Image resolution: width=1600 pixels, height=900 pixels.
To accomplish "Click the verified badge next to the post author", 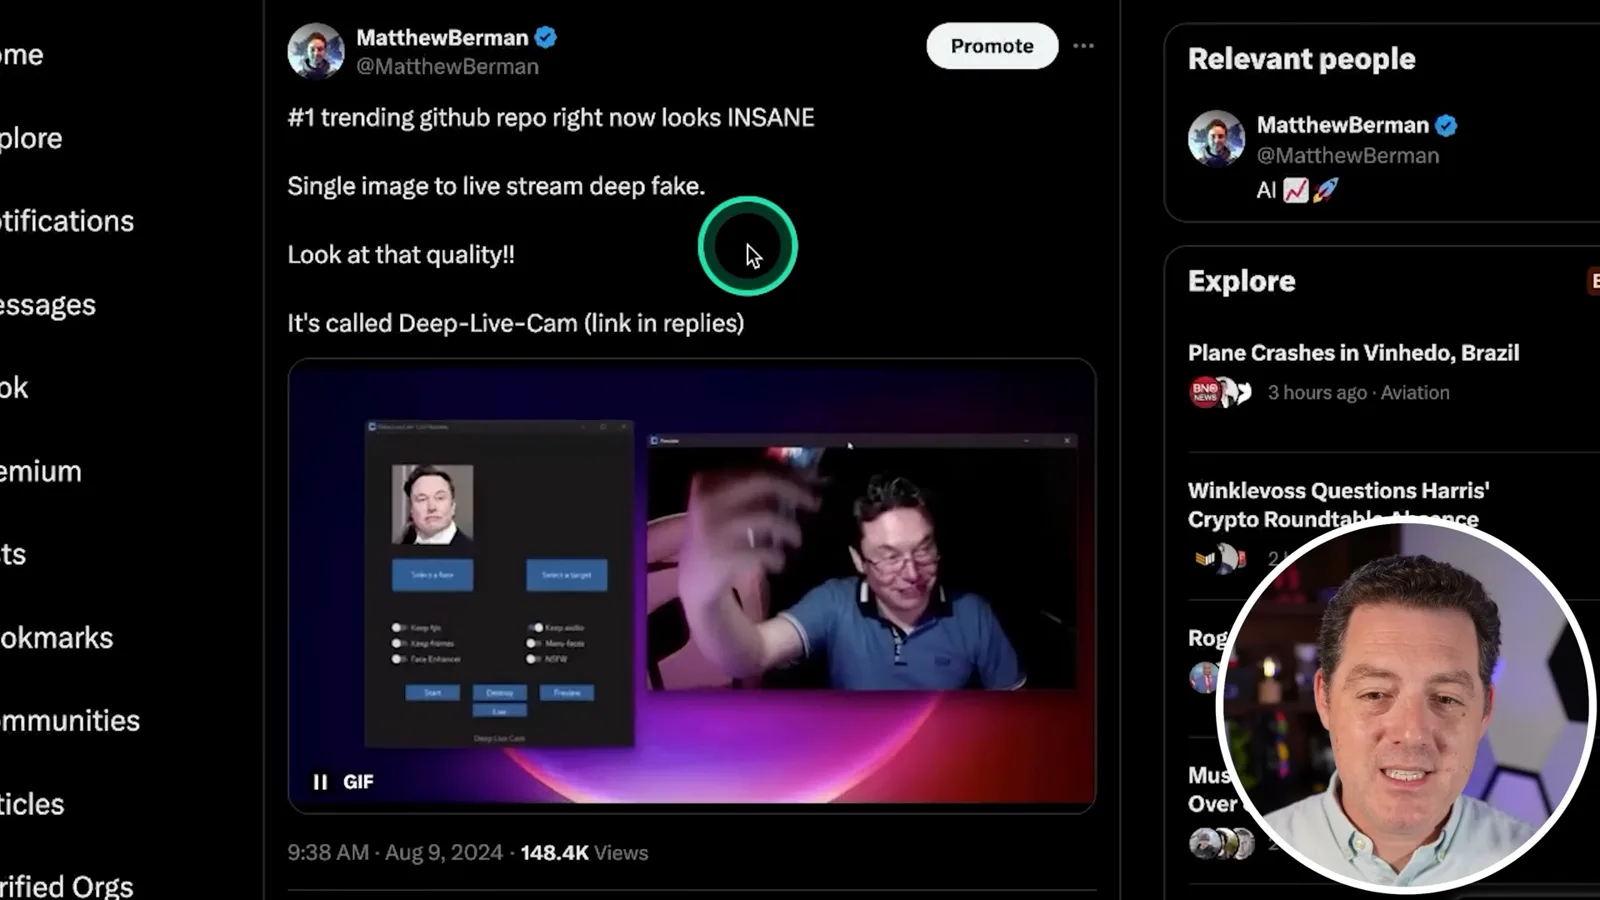I will pos(546,38).
